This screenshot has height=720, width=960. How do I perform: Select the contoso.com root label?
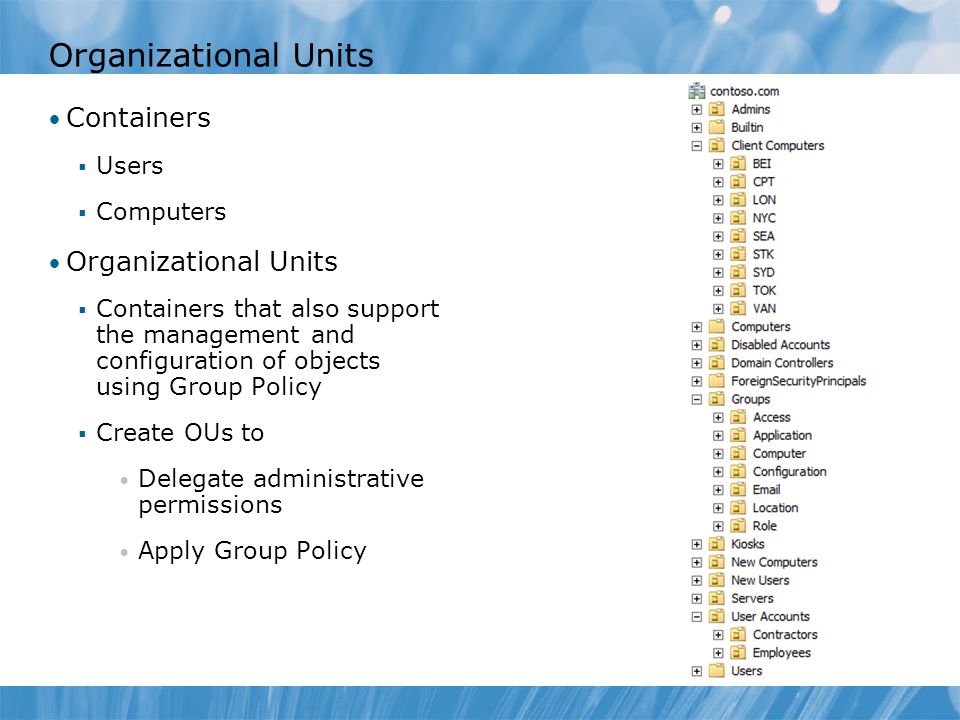(744, 91)
